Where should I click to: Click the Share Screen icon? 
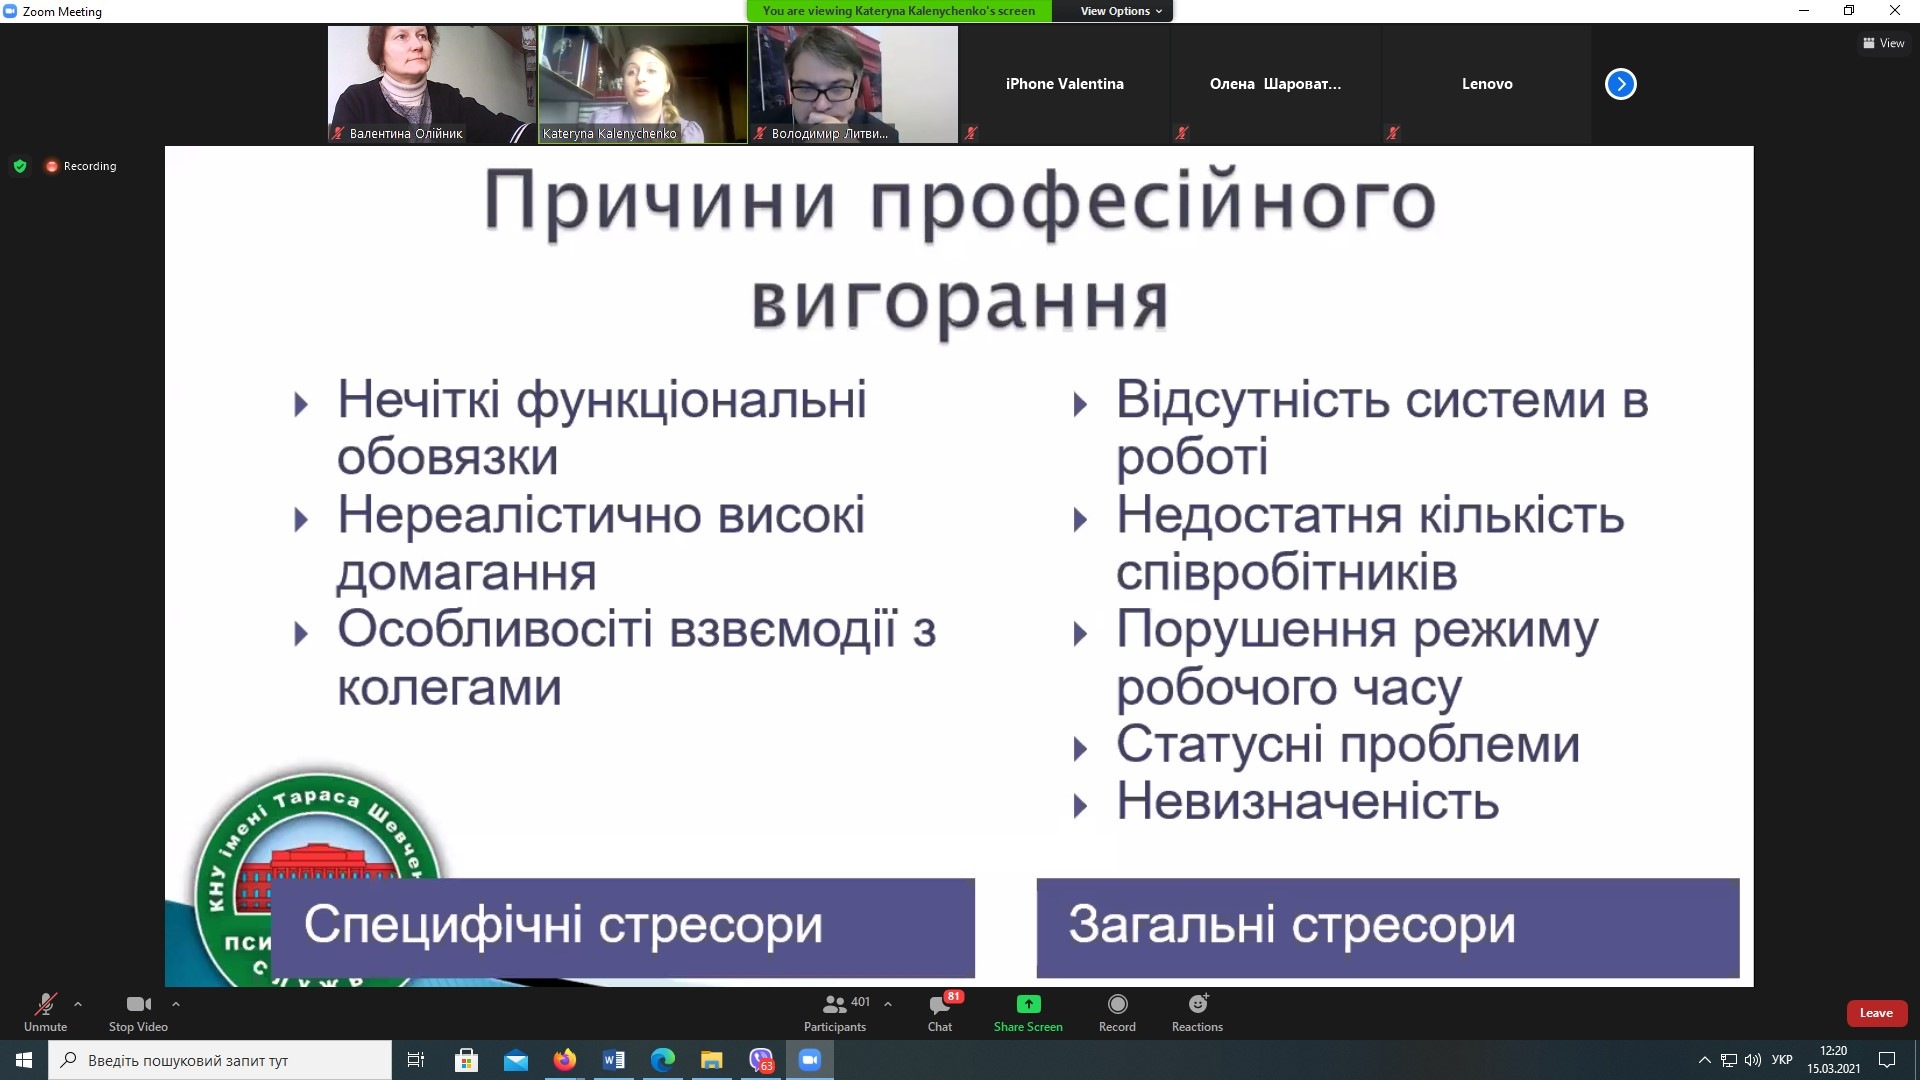[x=1028, y=1005]
